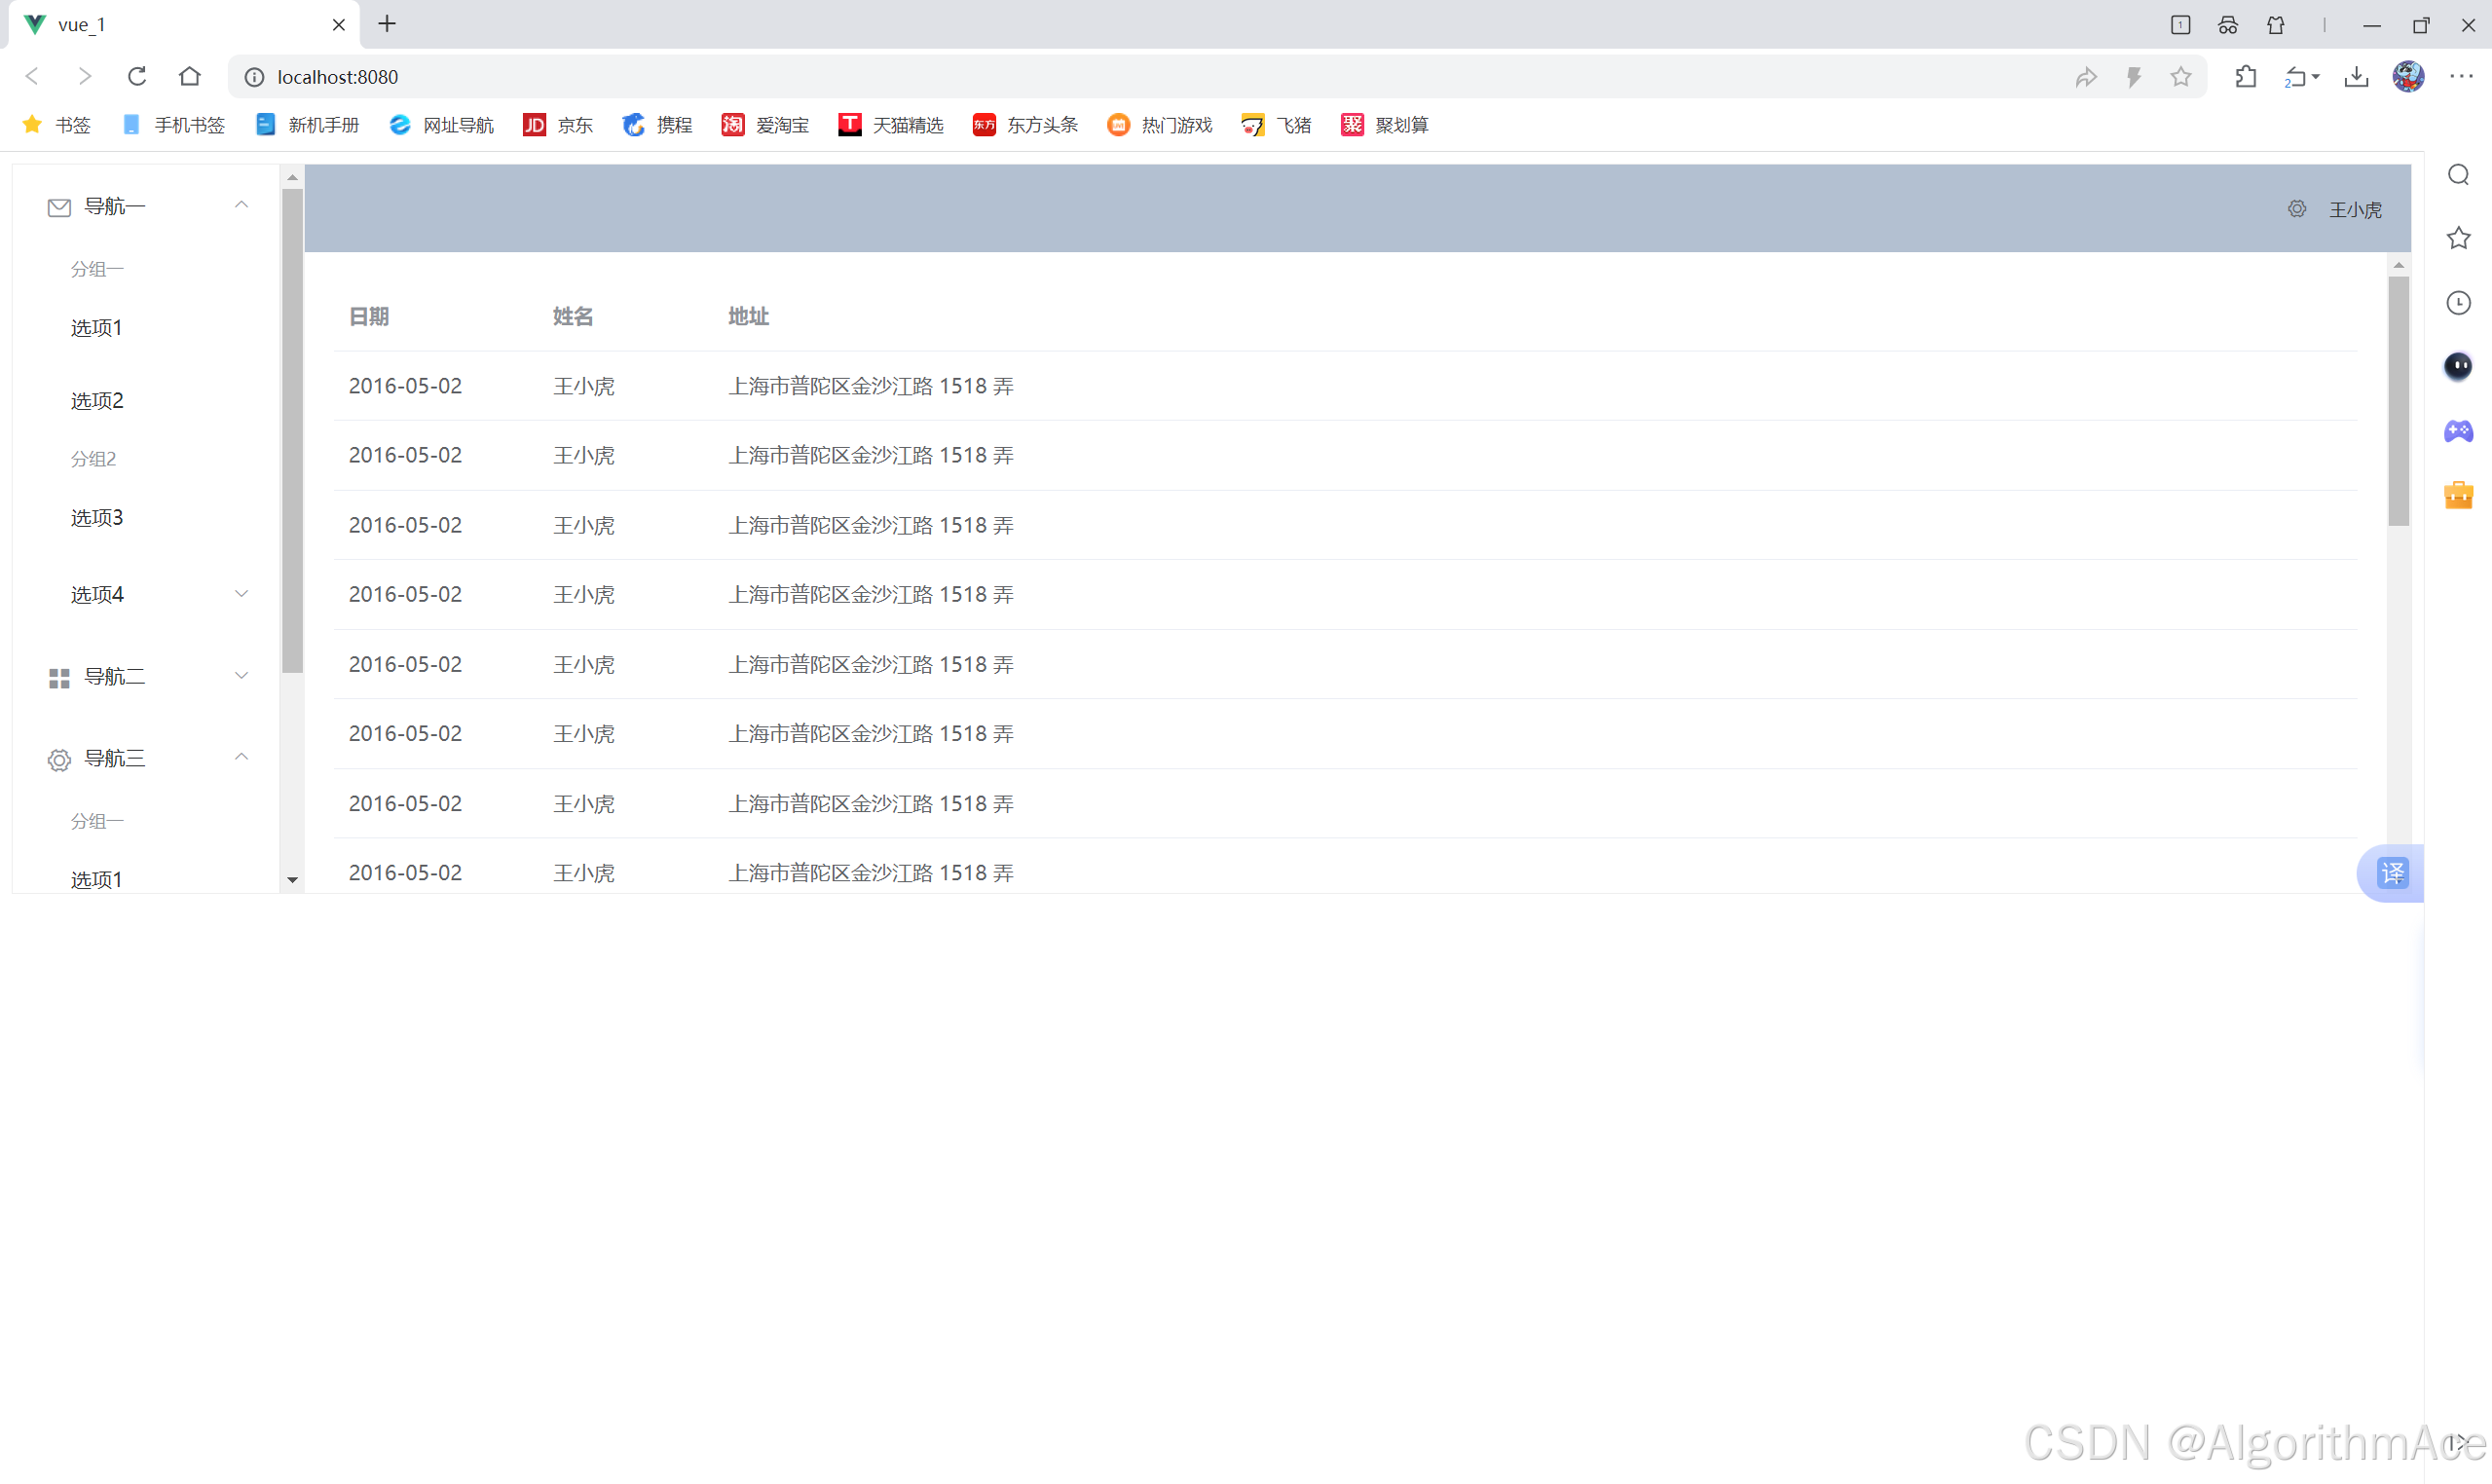Click the browser profile avatar icon
The image size is (2492, 1484).
coord(2409,76)
